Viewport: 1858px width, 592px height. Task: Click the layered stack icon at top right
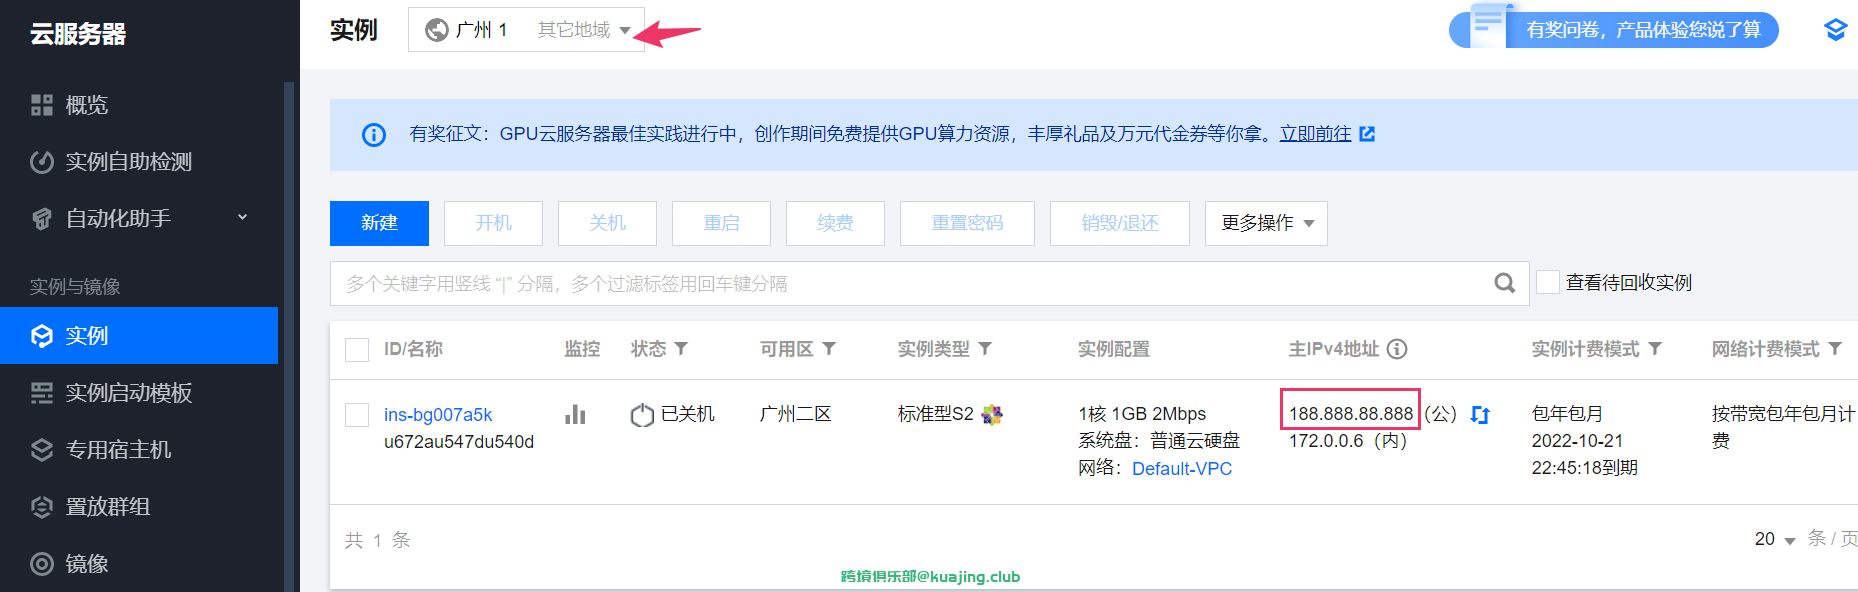point(1835,30)
